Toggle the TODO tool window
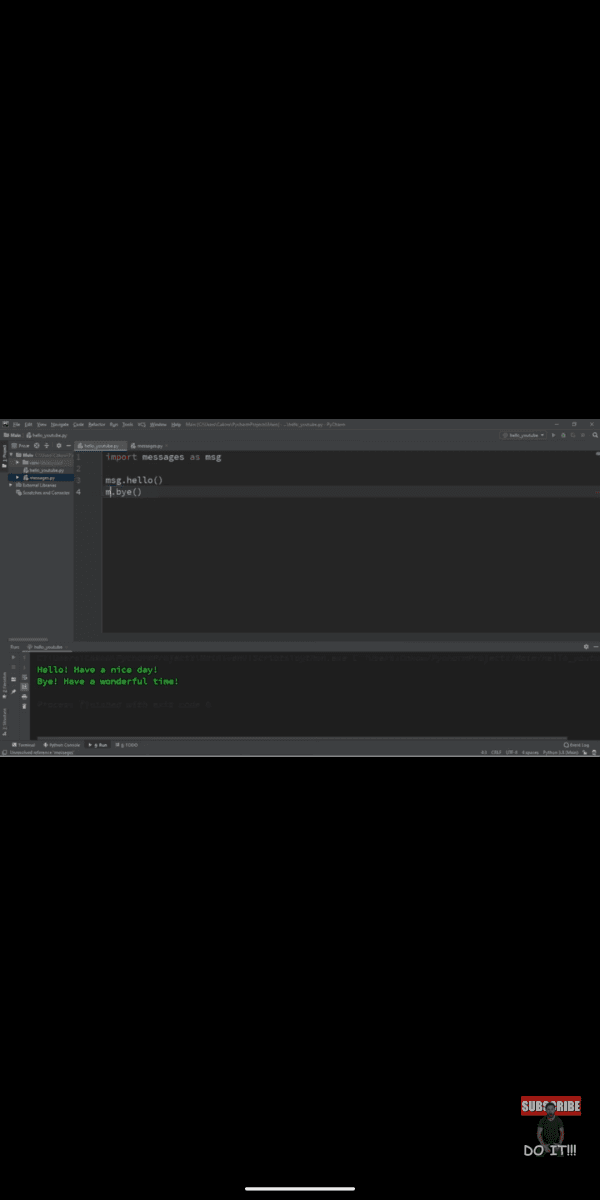The height and width of the screenshot is (1200, 600). click(128, 745)
